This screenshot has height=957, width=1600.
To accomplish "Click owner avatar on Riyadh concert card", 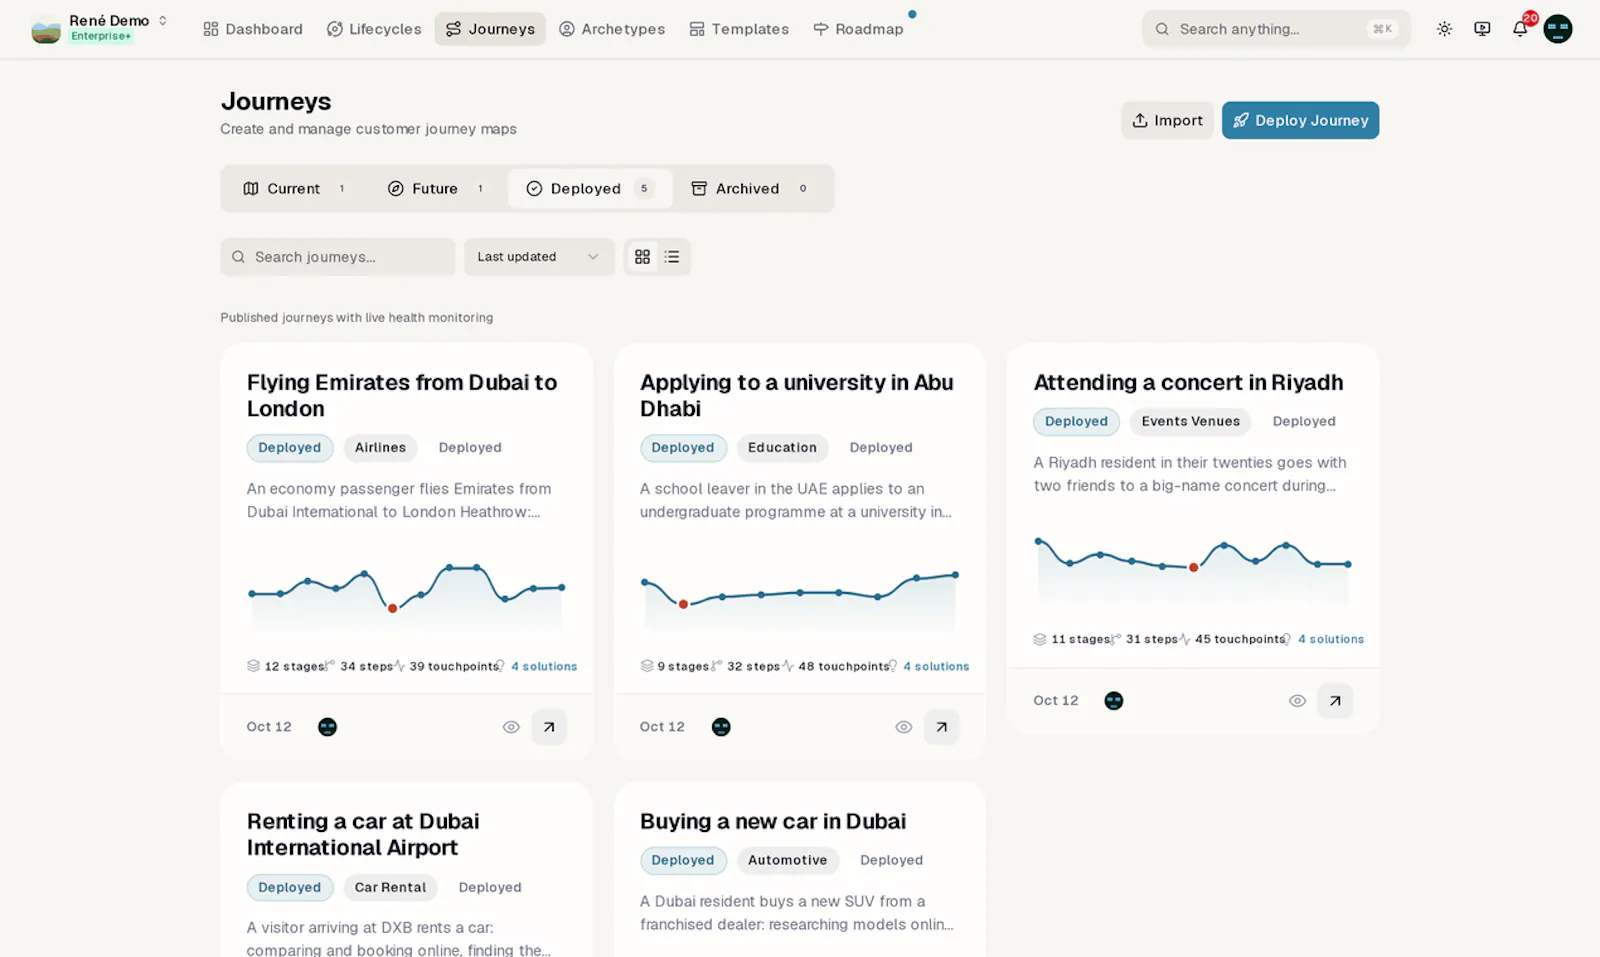I will click(1114, 701).
